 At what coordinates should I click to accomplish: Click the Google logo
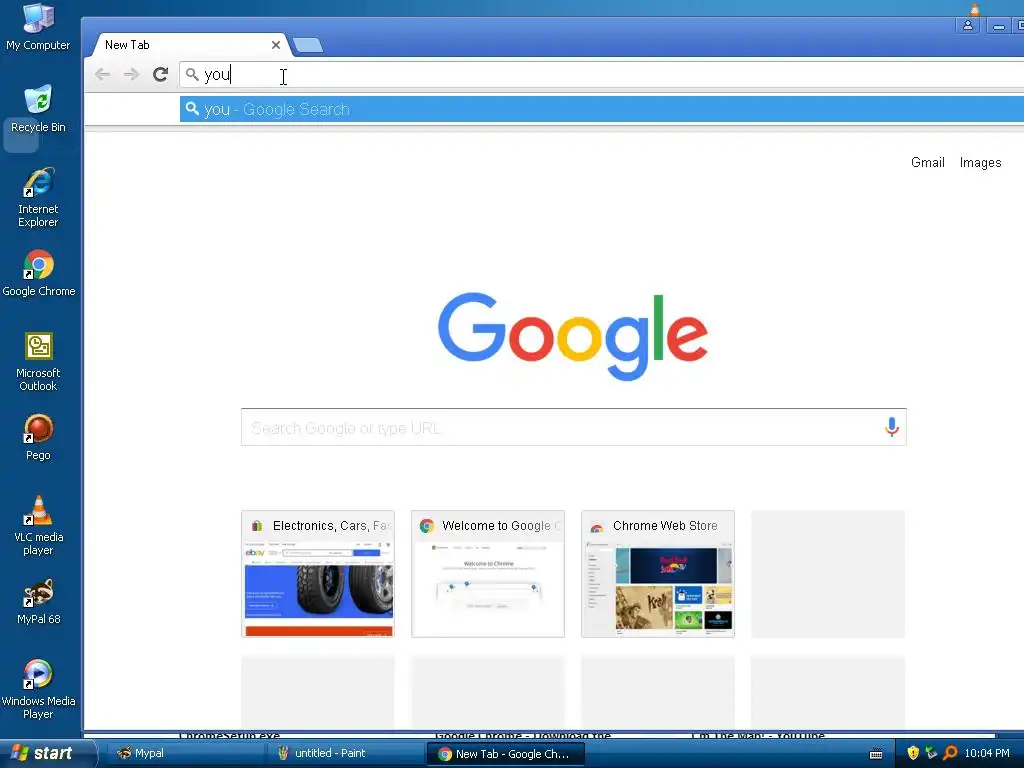573,336
